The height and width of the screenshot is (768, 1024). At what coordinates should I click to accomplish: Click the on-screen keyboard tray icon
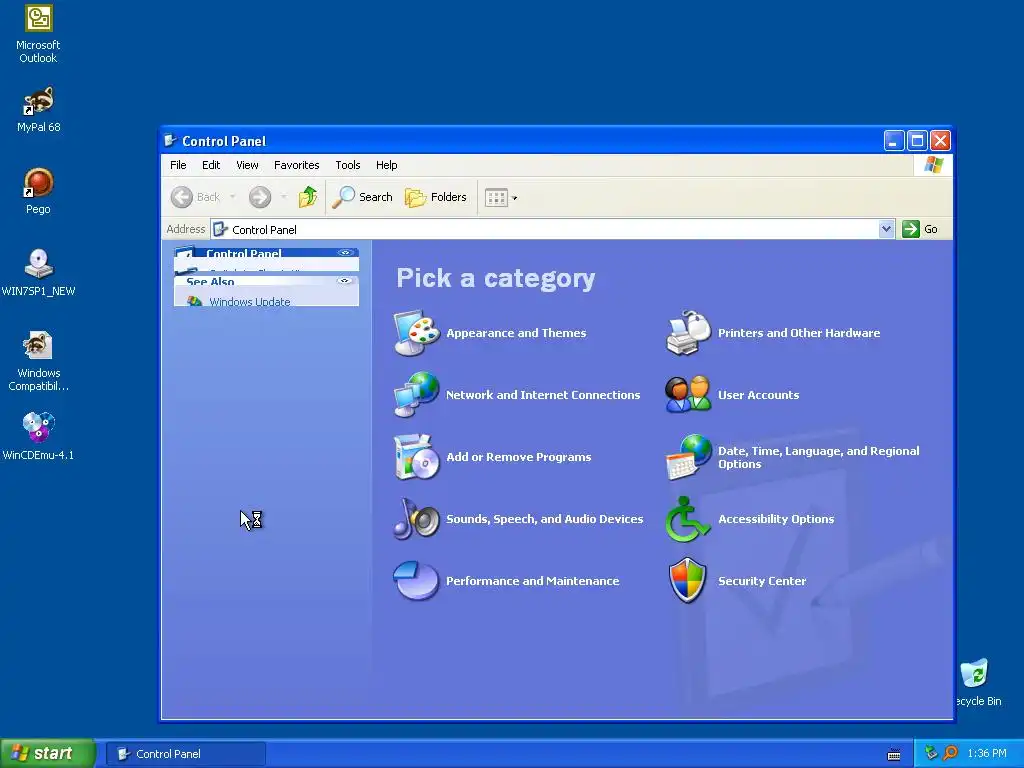893,754
